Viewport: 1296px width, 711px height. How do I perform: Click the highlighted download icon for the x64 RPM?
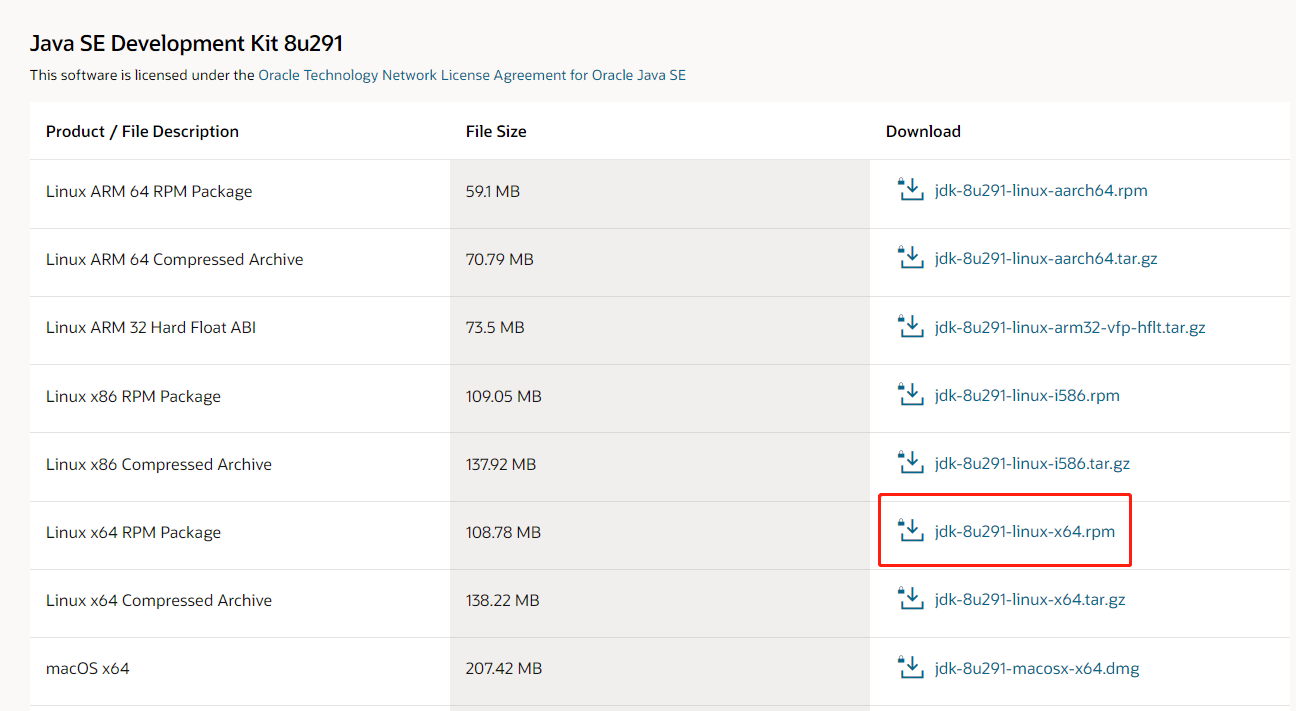point(910,531)
